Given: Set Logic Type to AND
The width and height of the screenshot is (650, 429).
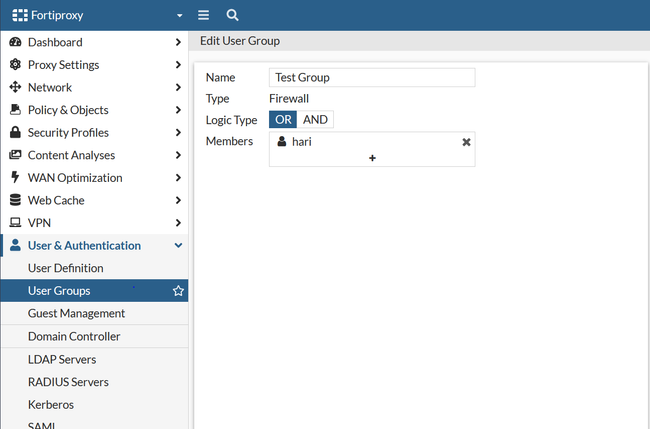Looking at the screenshot, I should tap(315, 120).
